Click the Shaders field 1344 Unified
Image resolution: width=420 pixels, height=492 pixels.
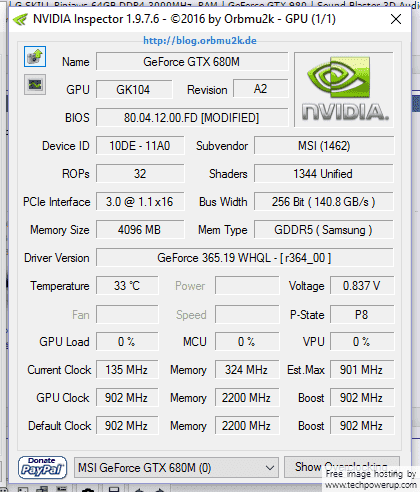tap(324, 173)
